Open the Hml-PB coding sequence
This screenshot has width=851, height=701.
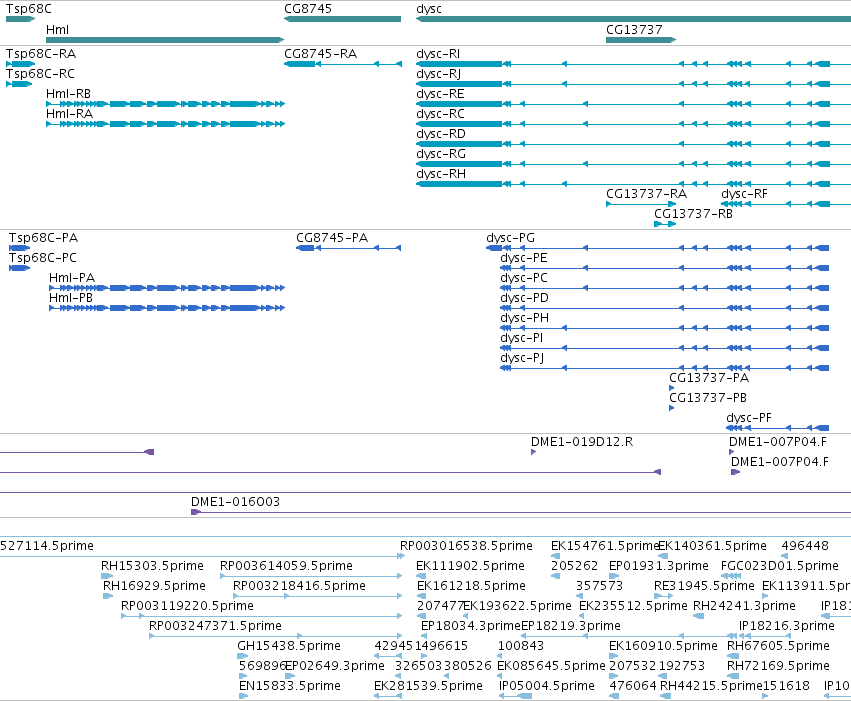[x=167, y=308]
